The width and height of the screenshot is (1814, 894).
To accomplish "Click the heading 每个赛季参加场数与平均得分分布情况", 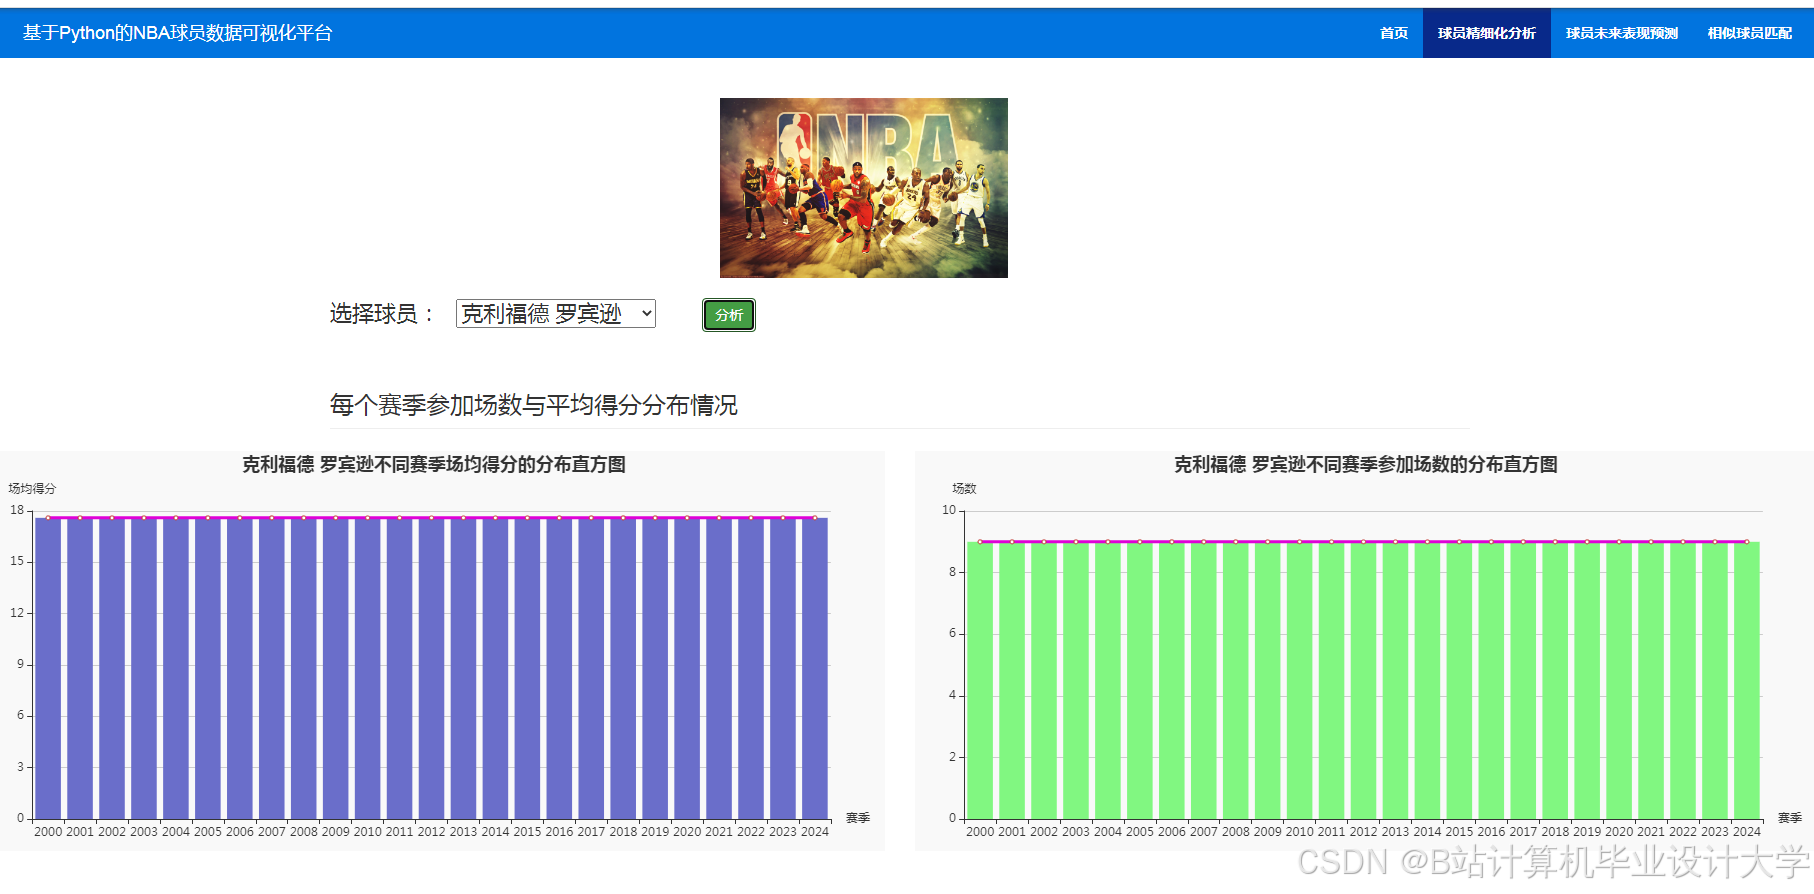I will tap(534, 405).
